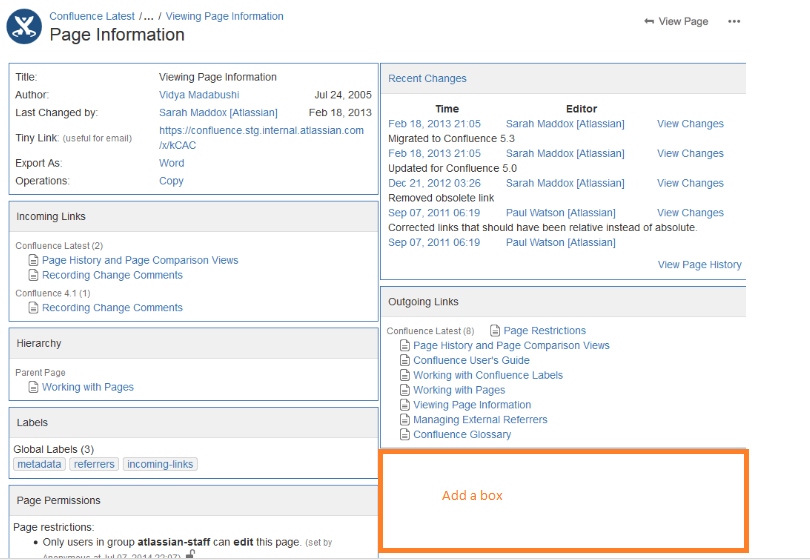The width and height of the screenshot is (810, 560).
Task: Click page icon next to Page Restrictions
Action: [495, 331]
